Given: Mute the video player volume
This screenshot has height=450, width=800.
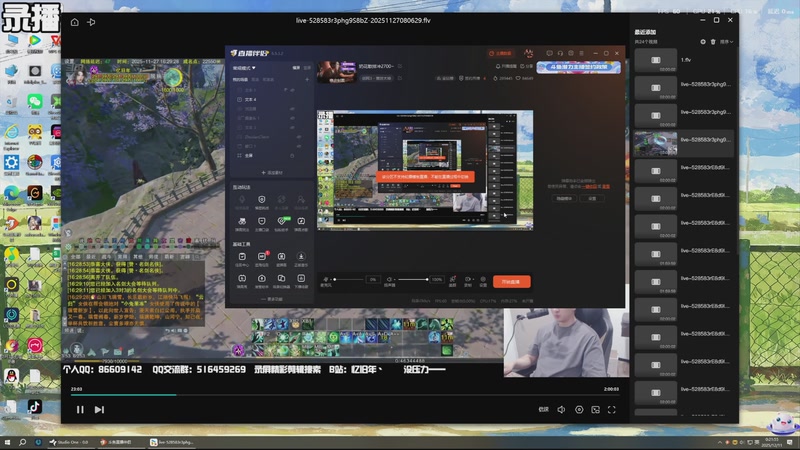Looking at the screenshot, I should click(561, 410).
